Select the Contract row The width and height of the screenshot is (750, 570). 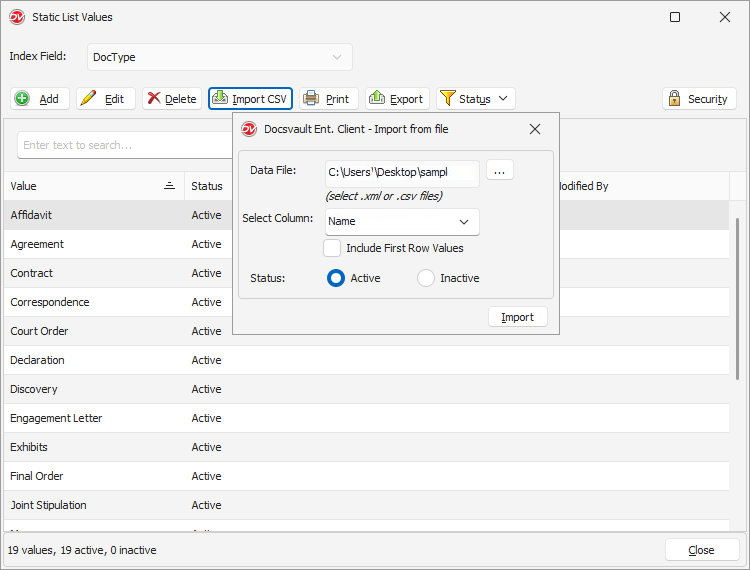click(366, 273)
